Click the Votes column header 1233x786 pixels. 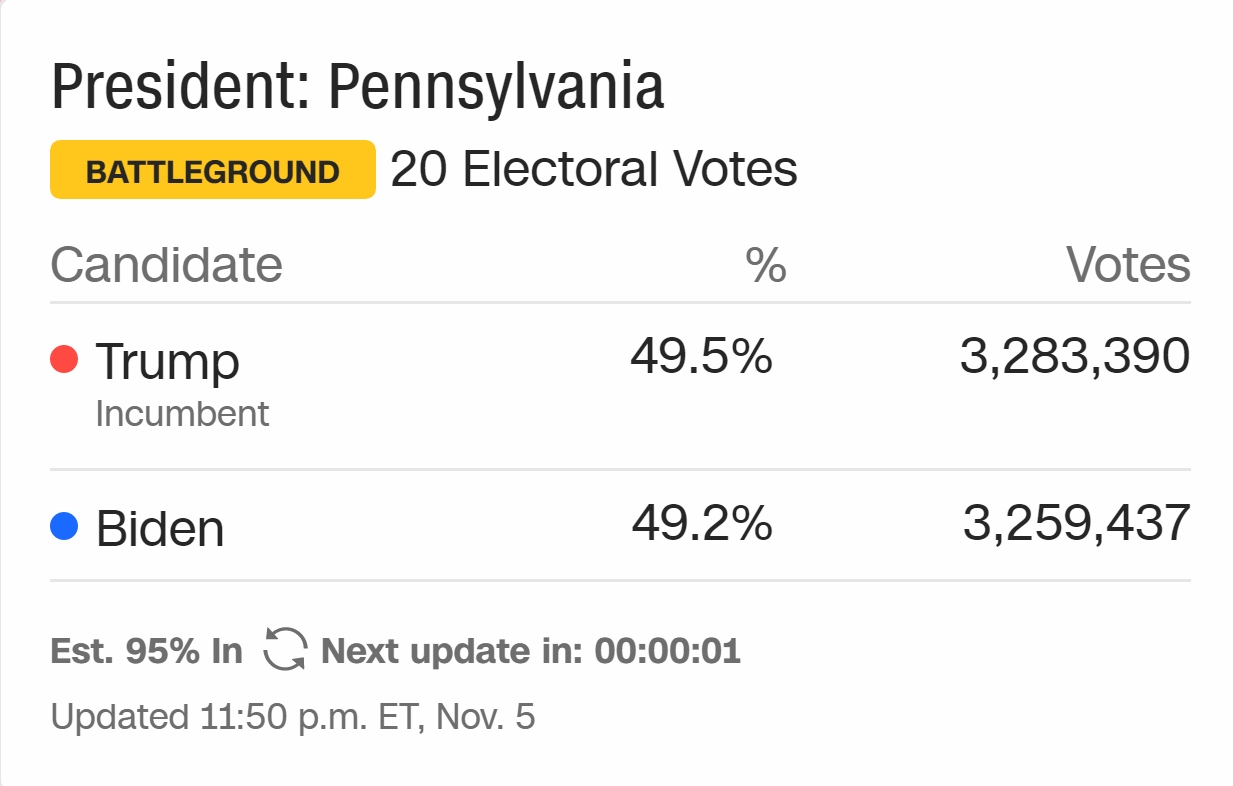coord(1128,265)
